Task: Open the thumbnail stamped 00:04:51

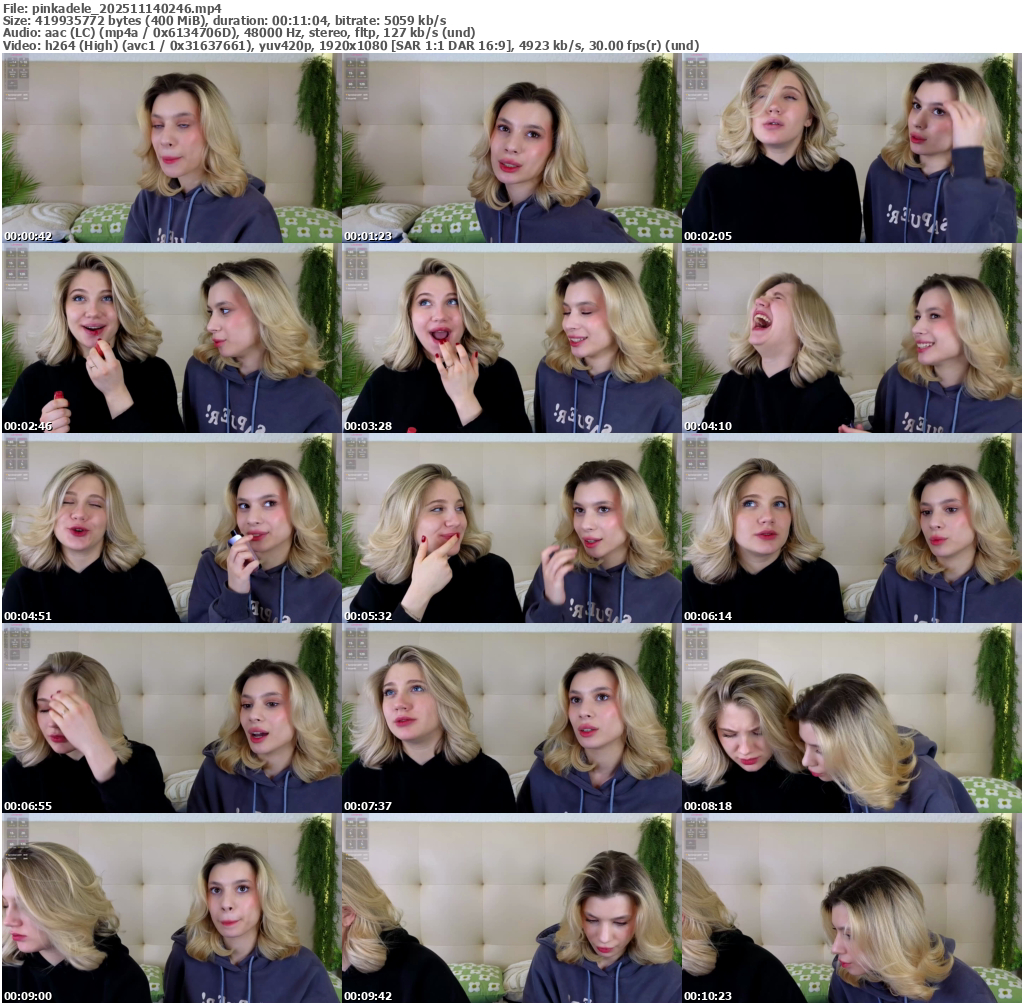Action: click(171, 528)
